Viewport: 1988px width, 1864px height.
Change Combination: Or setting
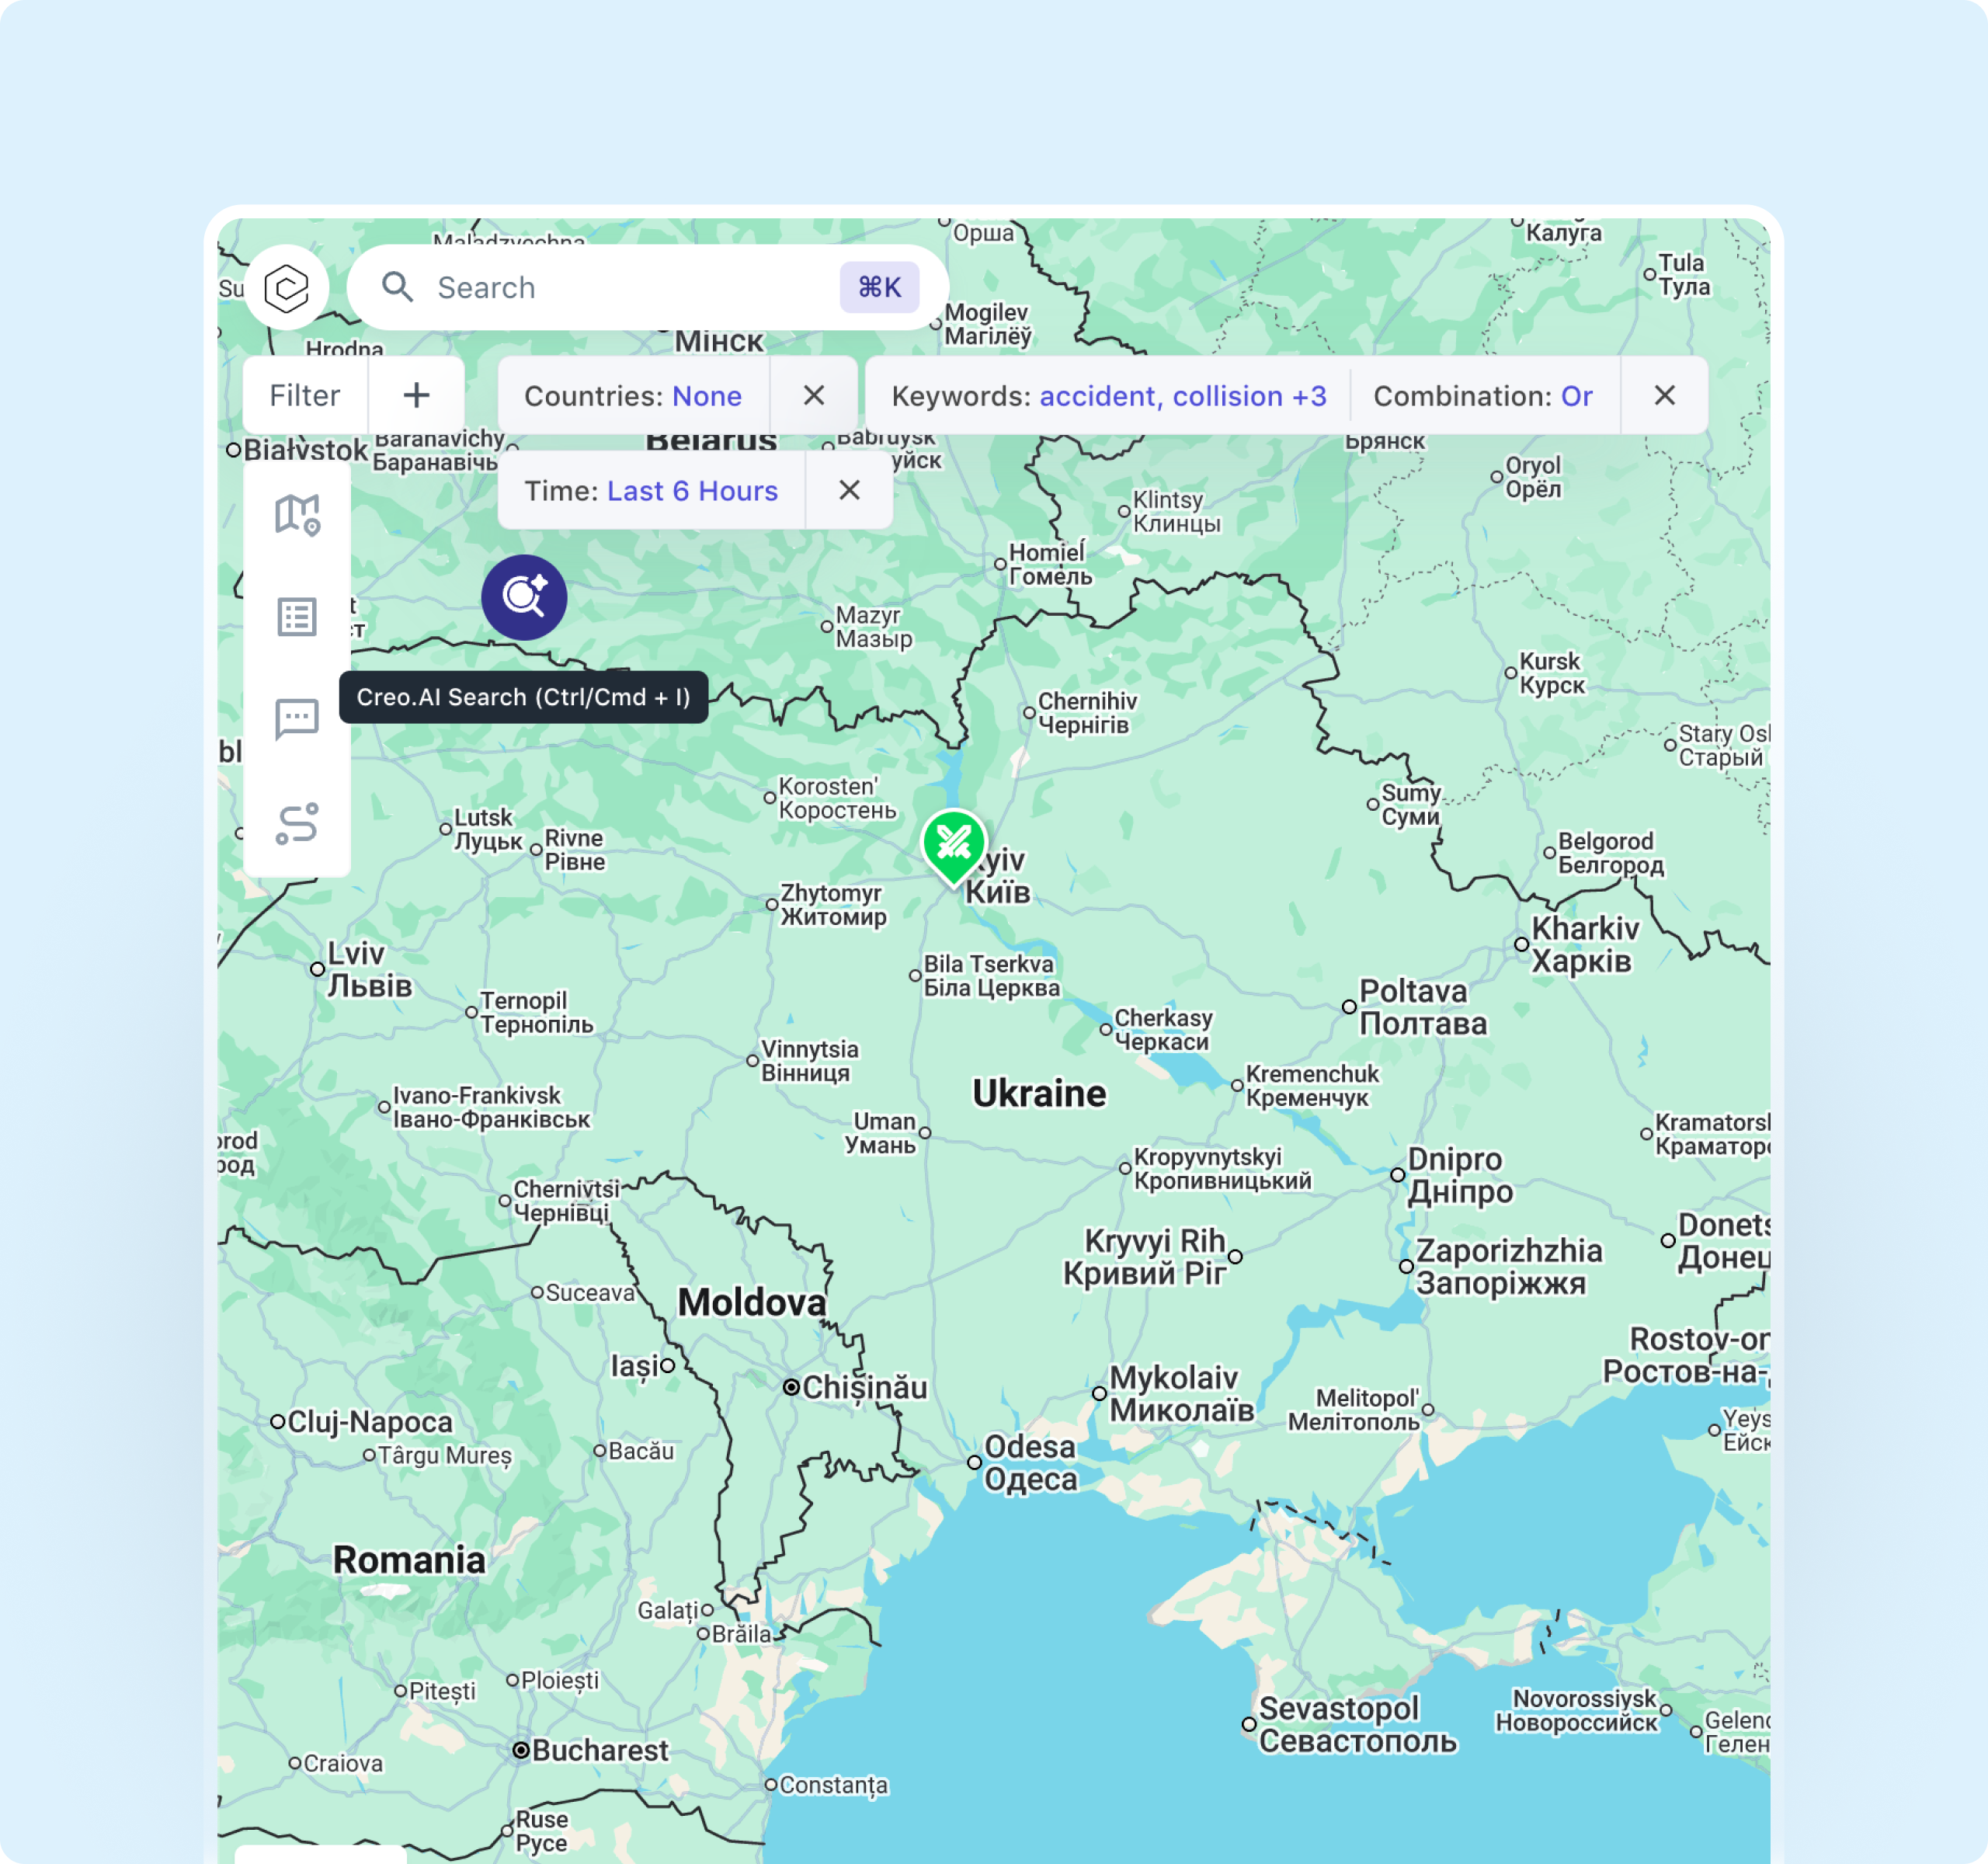1483,396
